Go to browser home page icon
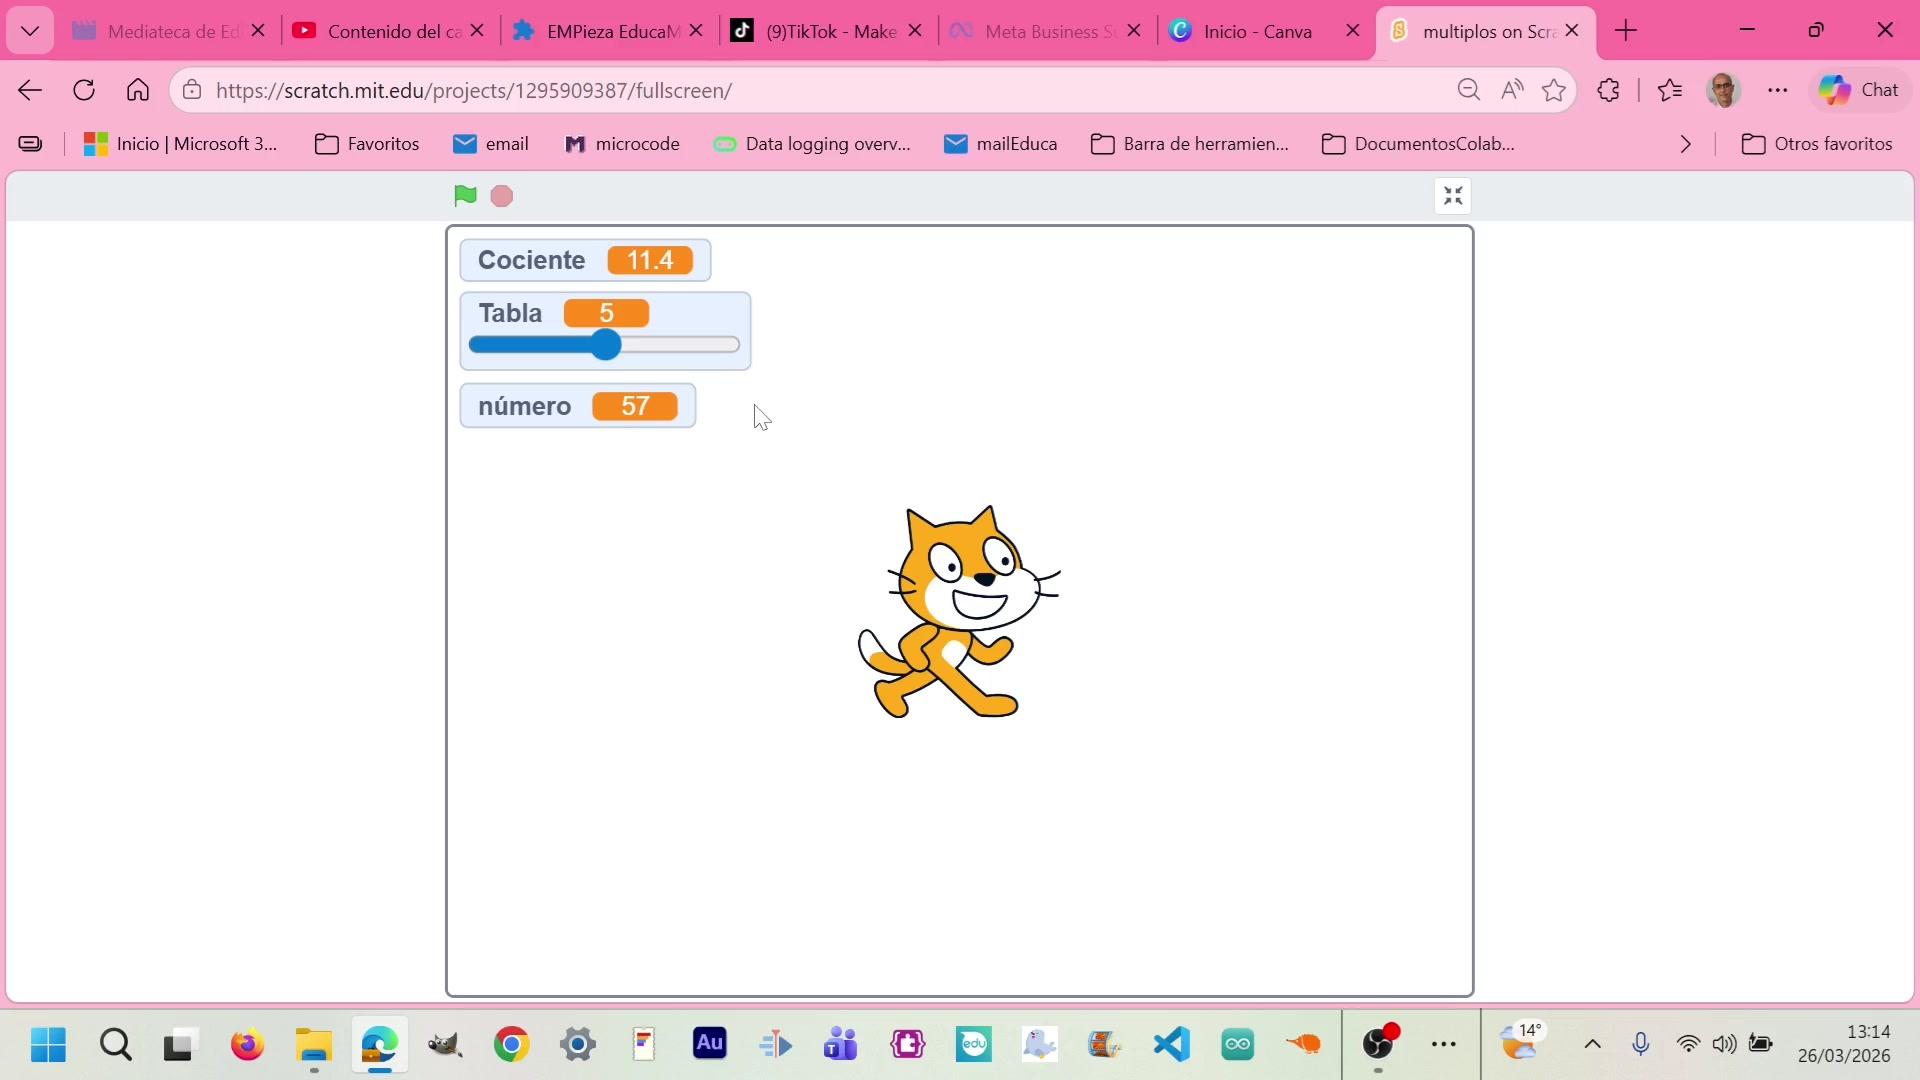 (x=138, y=90)
